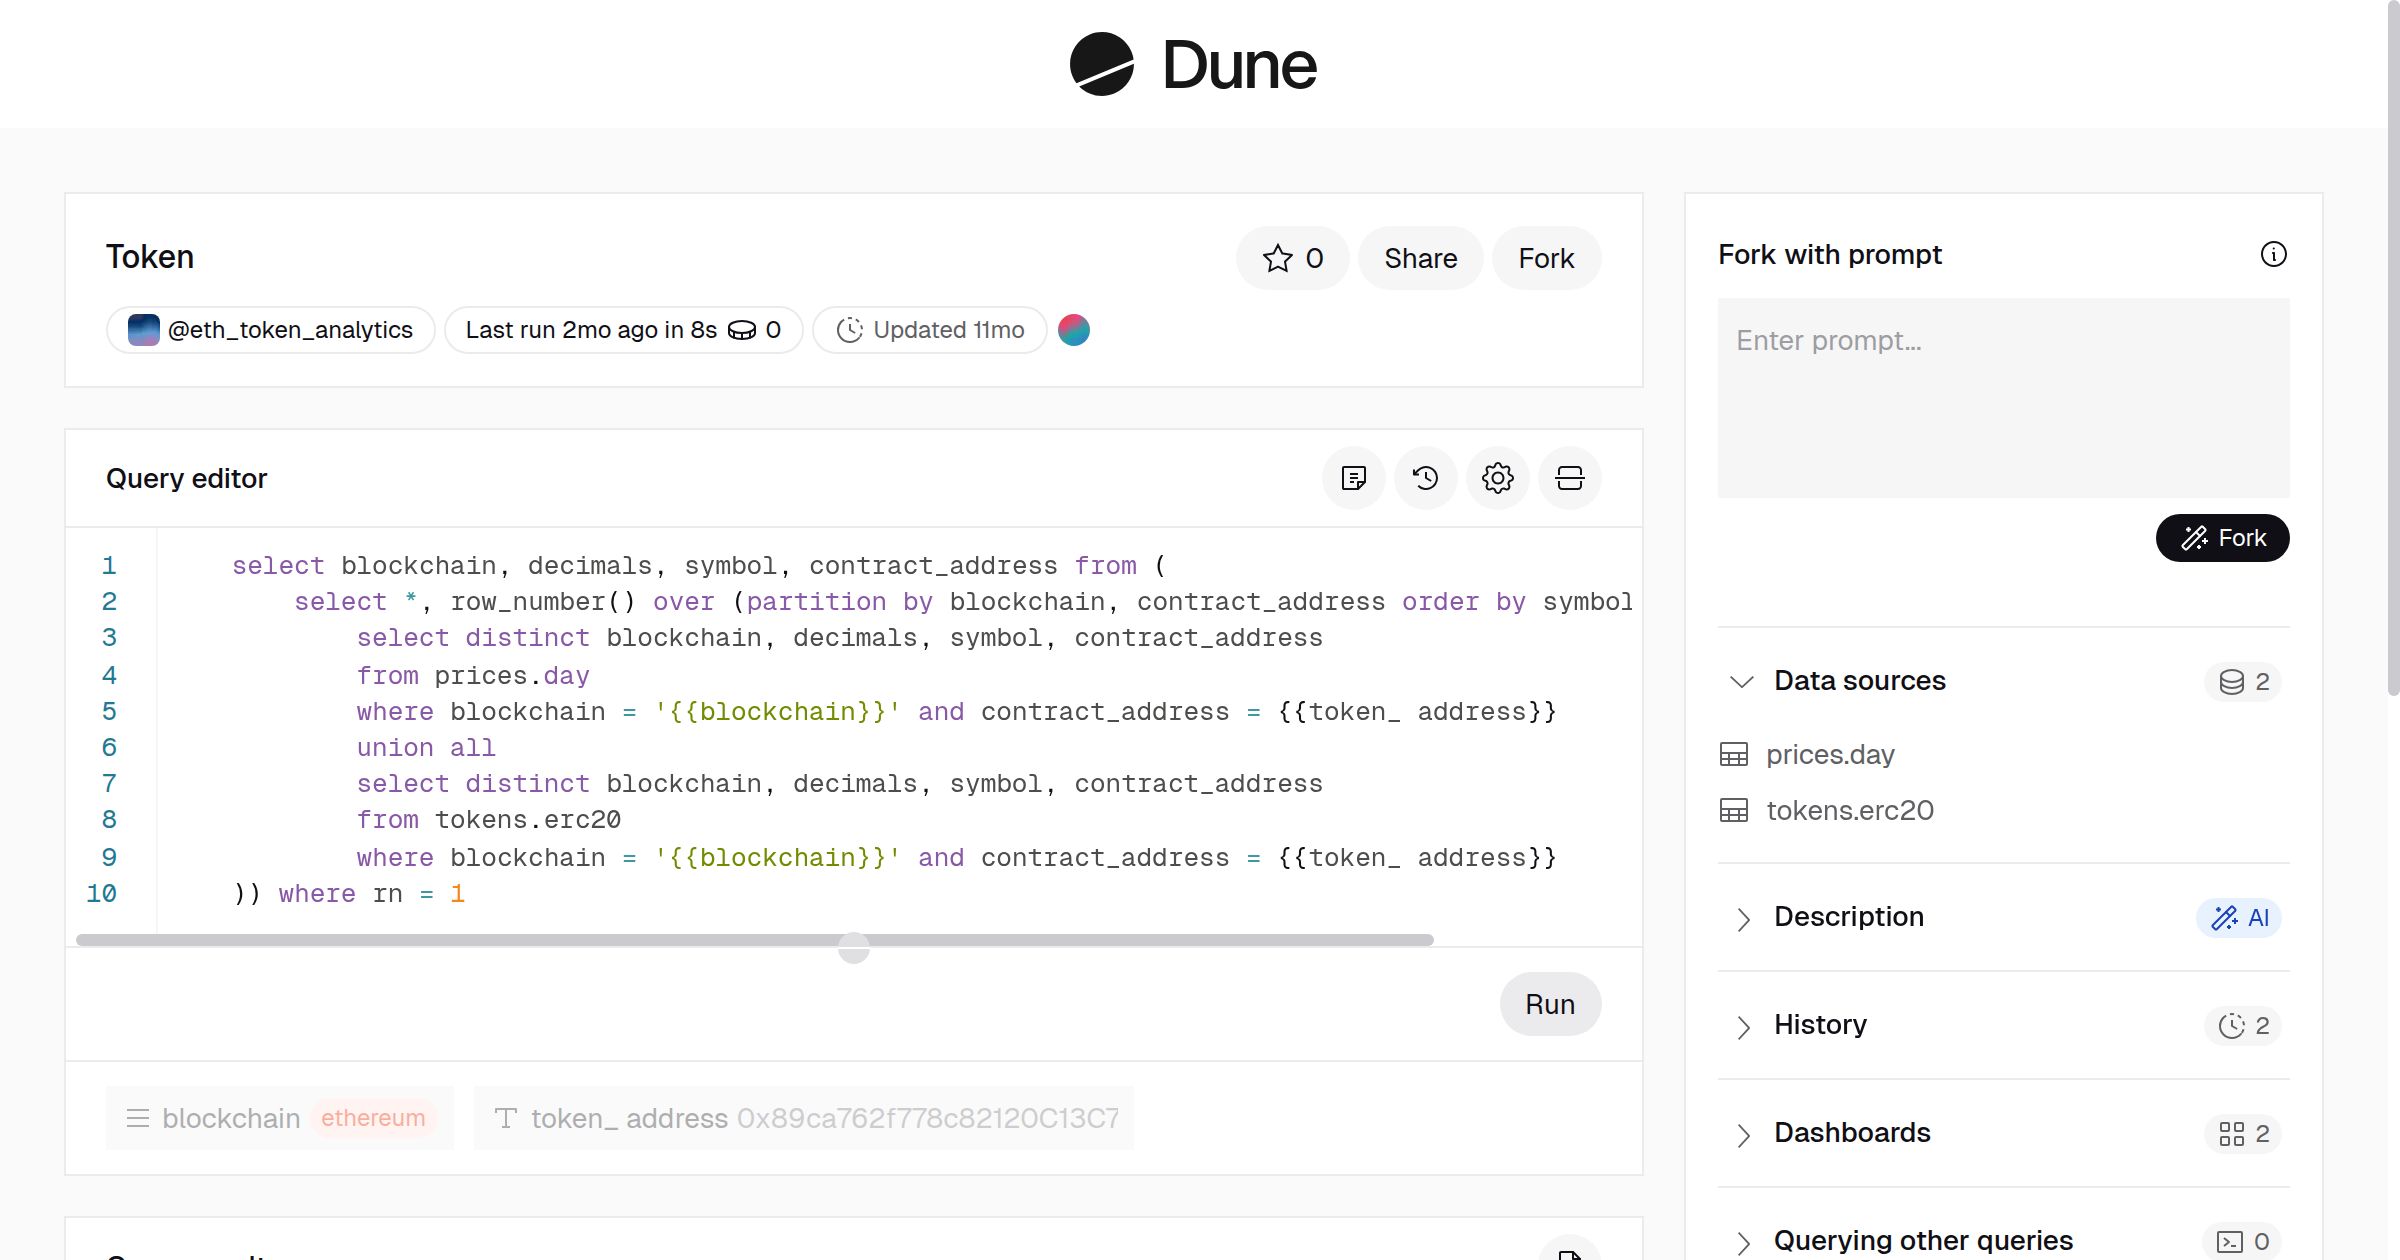This screenshot has height=1260, width=2400.
Task: Expand the History section
Action: (1744, 1027)
